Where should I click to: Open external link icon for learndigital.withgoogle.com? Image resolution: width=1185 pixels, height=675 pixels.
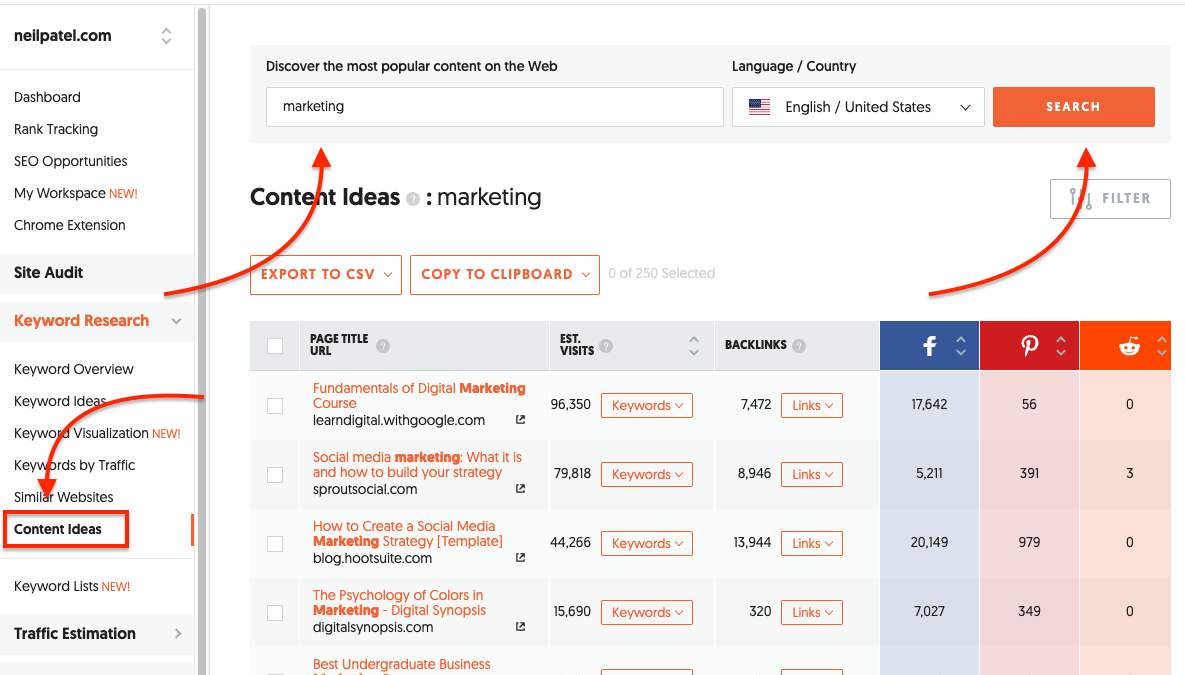click(x=520, y=420)
